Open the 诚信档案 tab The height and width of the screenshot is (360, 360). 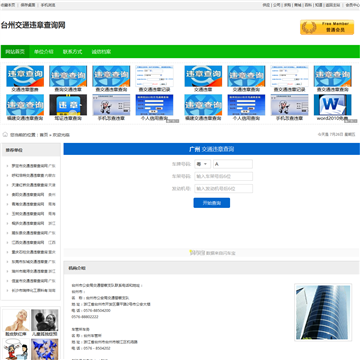(x=101, y=52)
